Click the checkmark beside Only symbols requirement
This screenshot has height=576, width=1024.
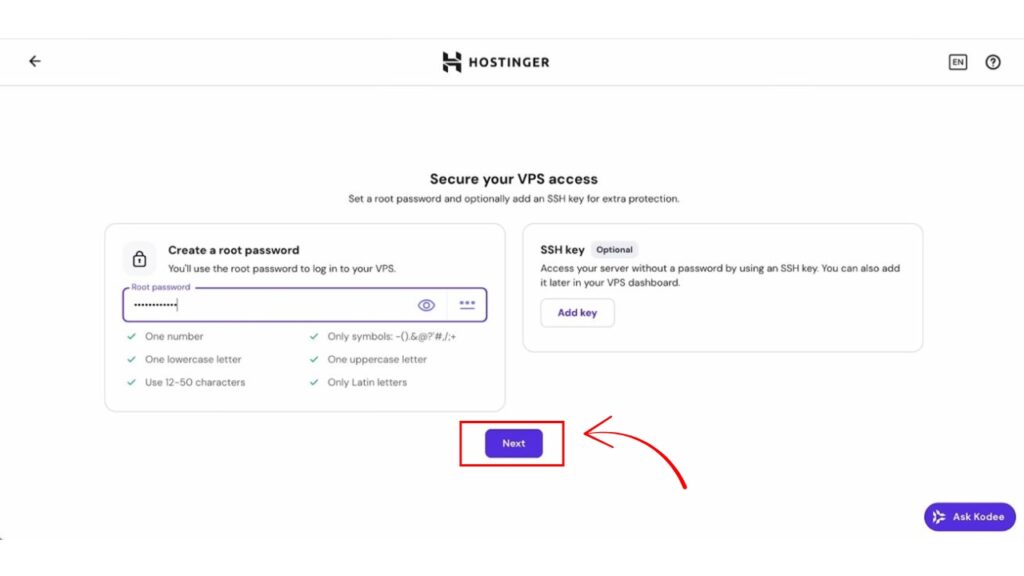(x=314, y=337)
